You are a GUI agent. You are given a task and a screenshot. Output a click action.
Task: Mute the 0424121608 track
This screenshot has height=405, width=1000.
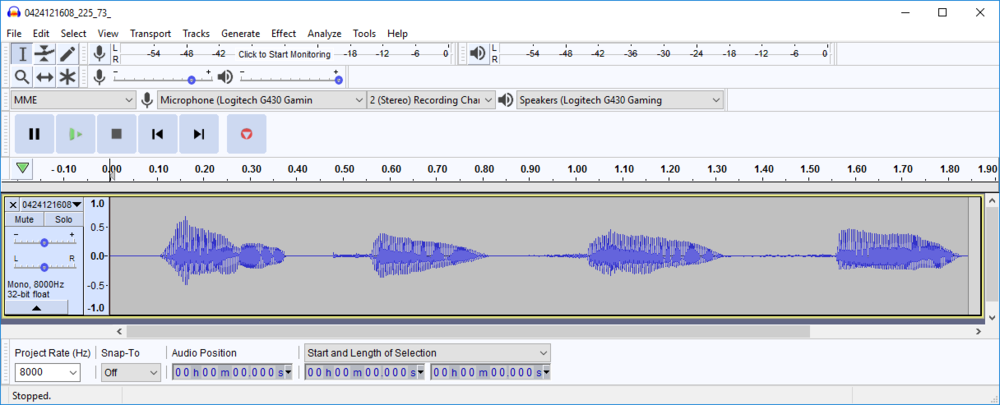click(25, 219)
